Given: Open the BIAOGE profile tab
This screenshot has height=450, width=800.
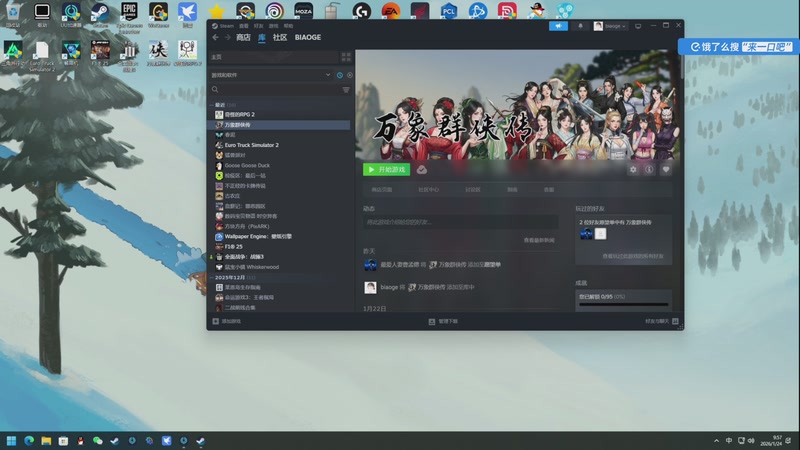Looking at the screenshot, I should click(x=308, y=37).
